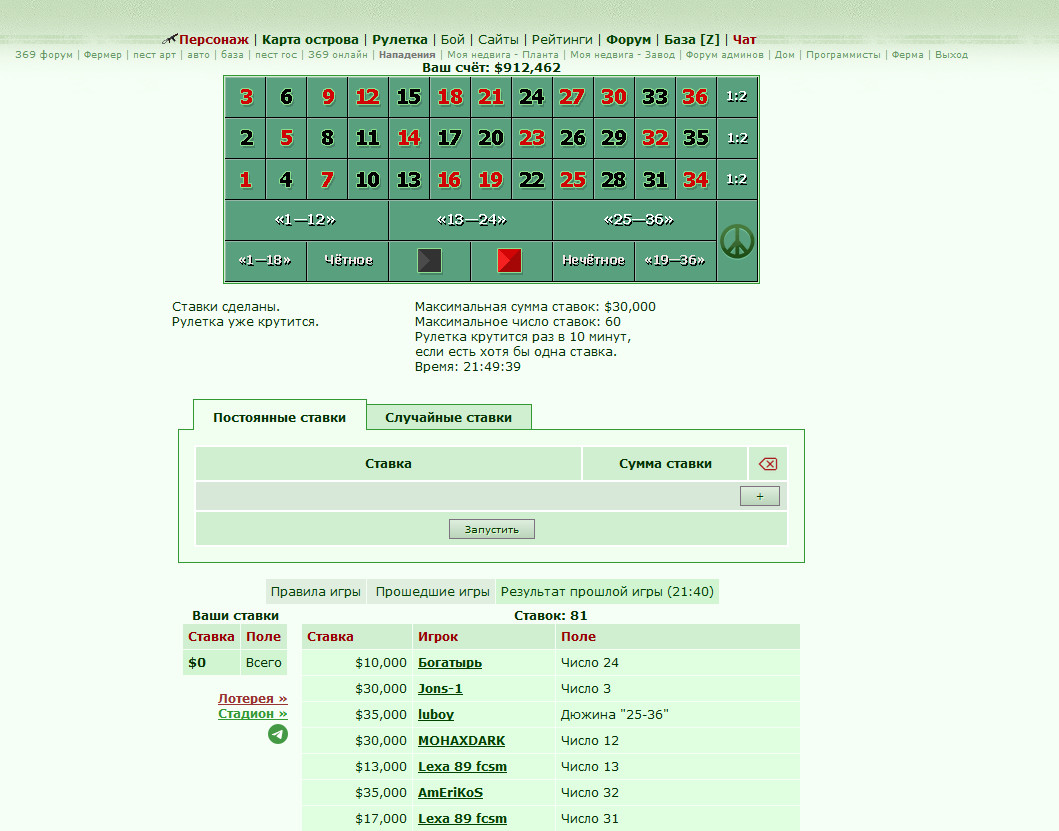Click the red clear-bets backspace icon
Viewport: 1059px width, 831px height.
768,463
